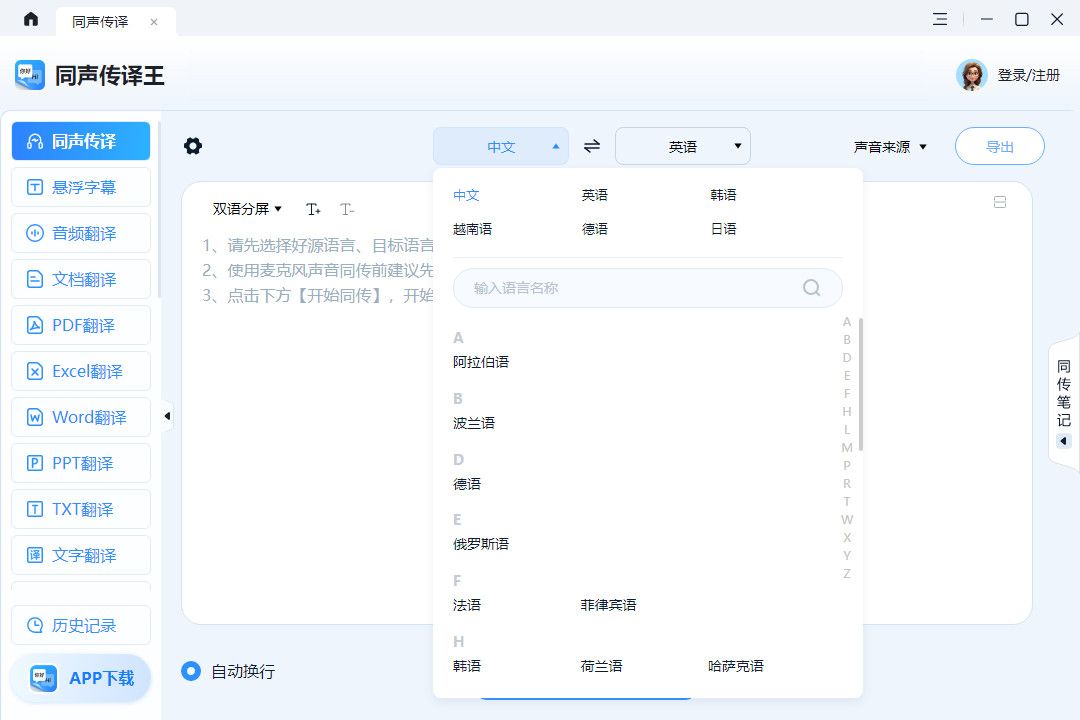Image resolution: width=1080 pixels, height=720 pixels.
Task: Click the sidebar scrollbar
Action: 159,210
